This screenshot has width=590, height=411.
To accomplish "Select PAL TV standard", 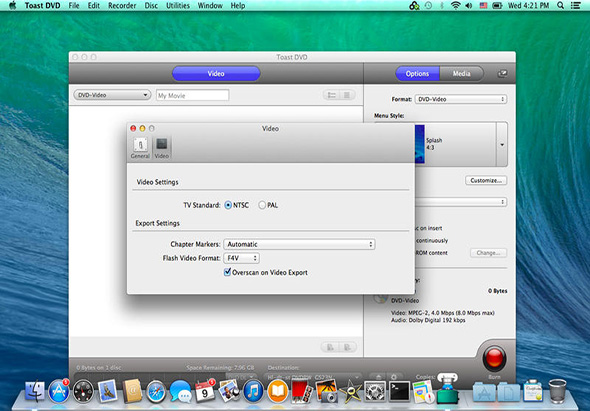I will 262,205.
